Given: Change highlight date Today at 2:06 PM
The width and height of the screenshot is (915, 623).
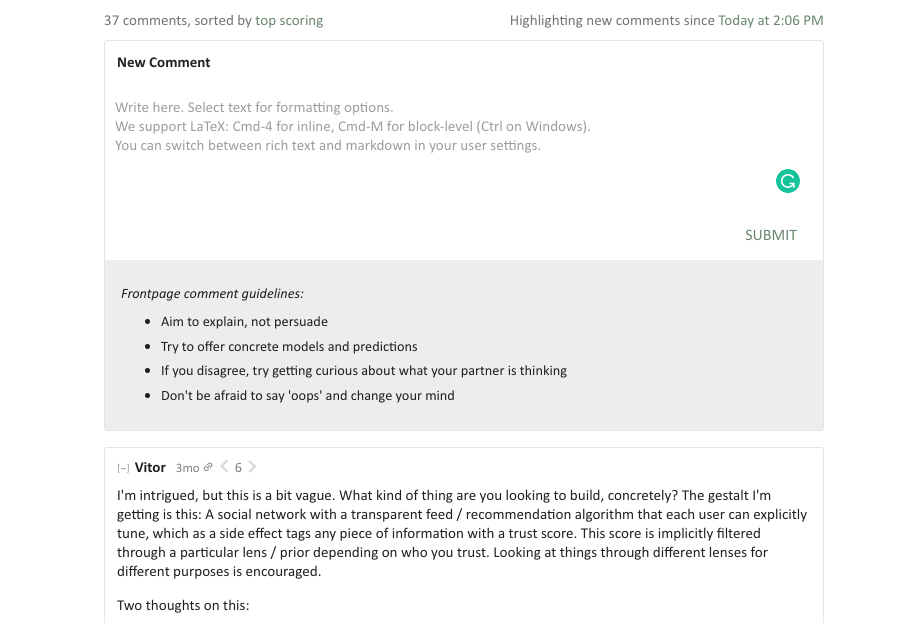Looking at the screenshot, I should 770,20.
